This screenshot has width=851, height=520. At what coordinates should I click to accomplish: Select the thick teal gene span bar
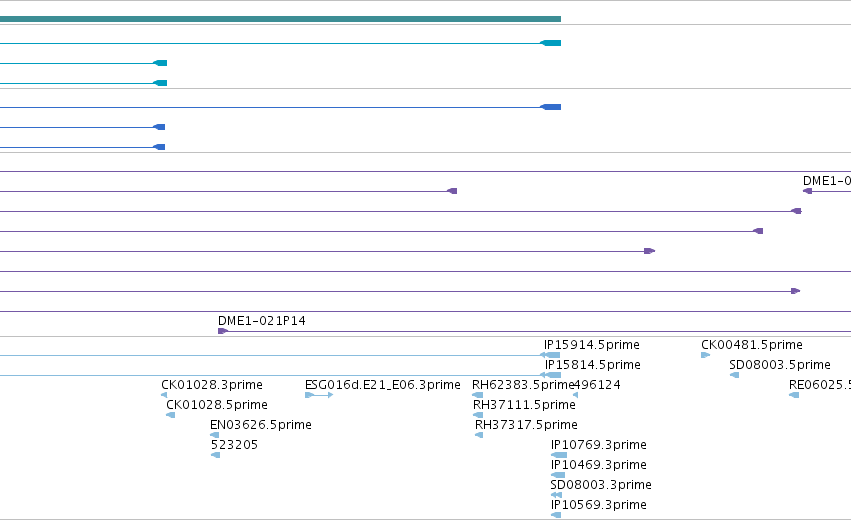[x=280, y=19]
